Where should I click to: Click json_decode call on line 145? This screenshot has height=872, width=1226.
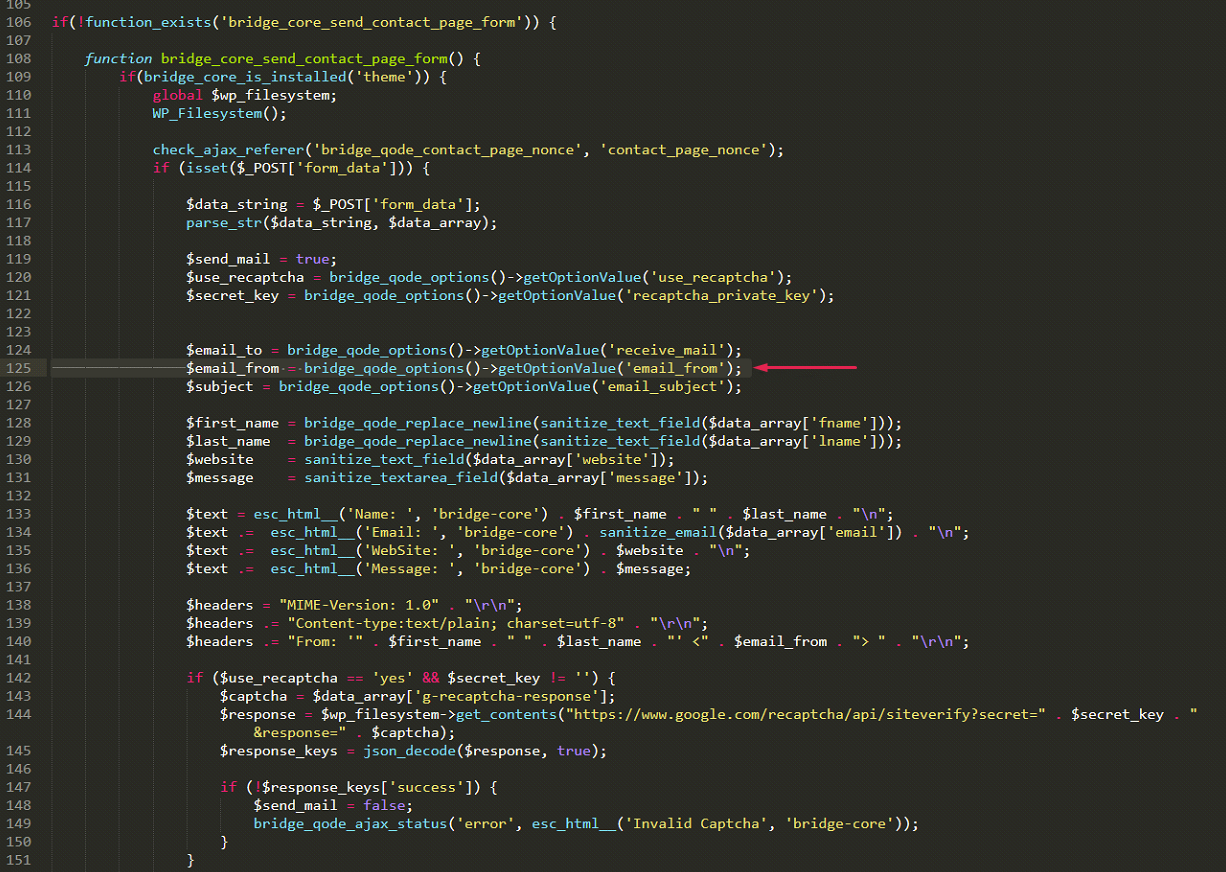pos(485,750)
